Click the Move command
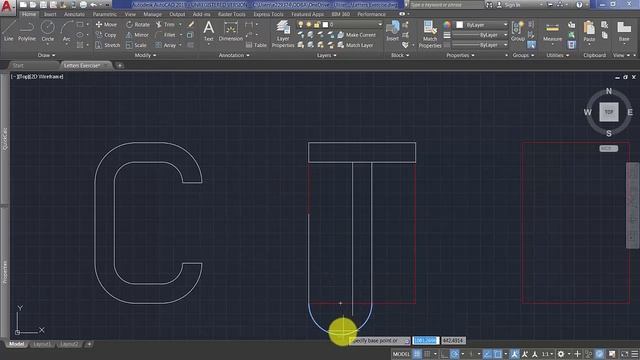This screenshot has width=640, height=360. 106,24
